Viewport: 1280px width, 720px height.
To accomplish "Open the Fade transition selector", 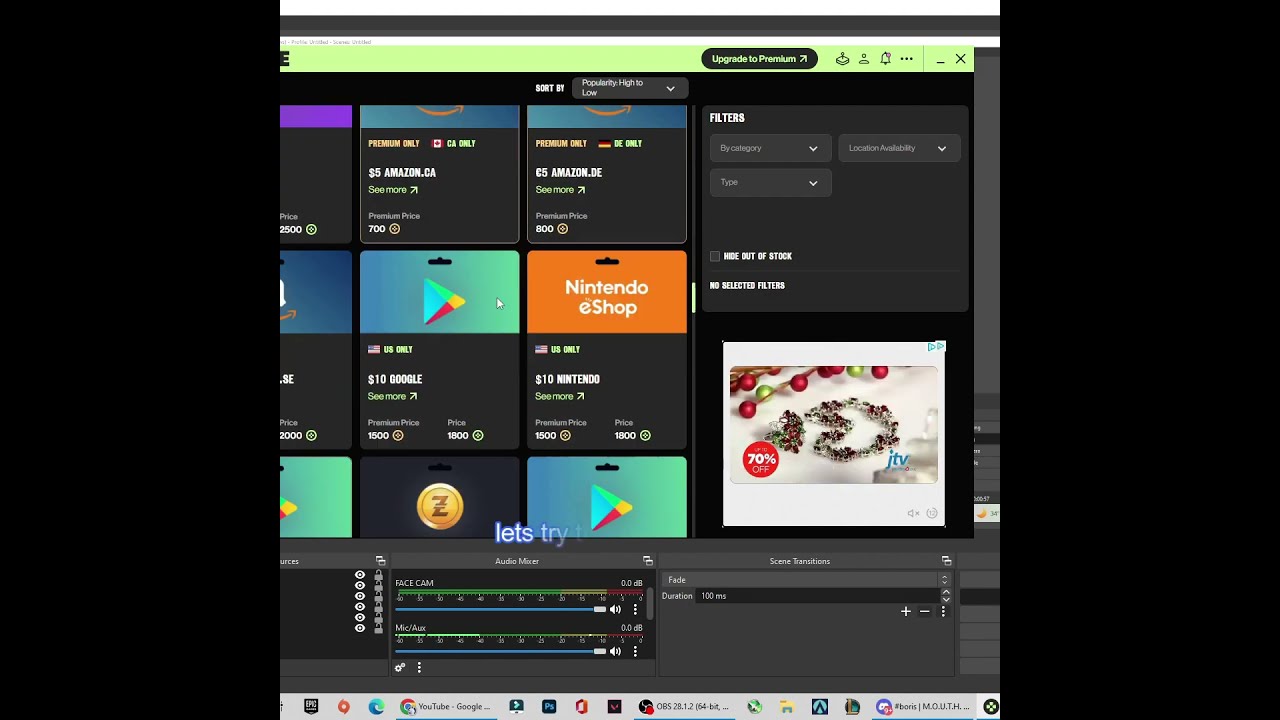I will tap(806, 580).
